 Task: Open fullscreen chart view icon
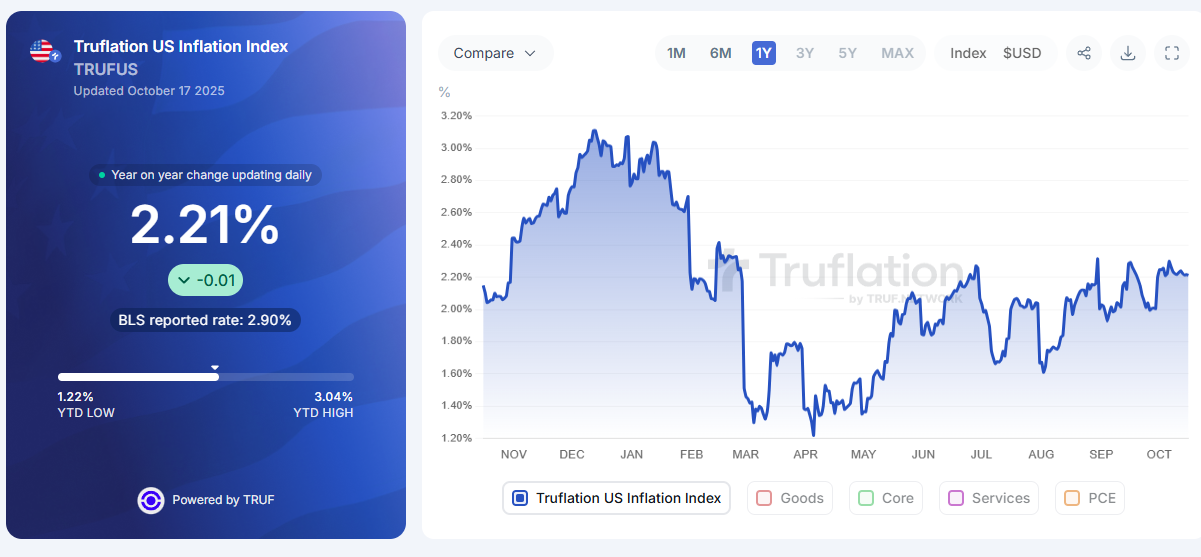(1172, 53)
